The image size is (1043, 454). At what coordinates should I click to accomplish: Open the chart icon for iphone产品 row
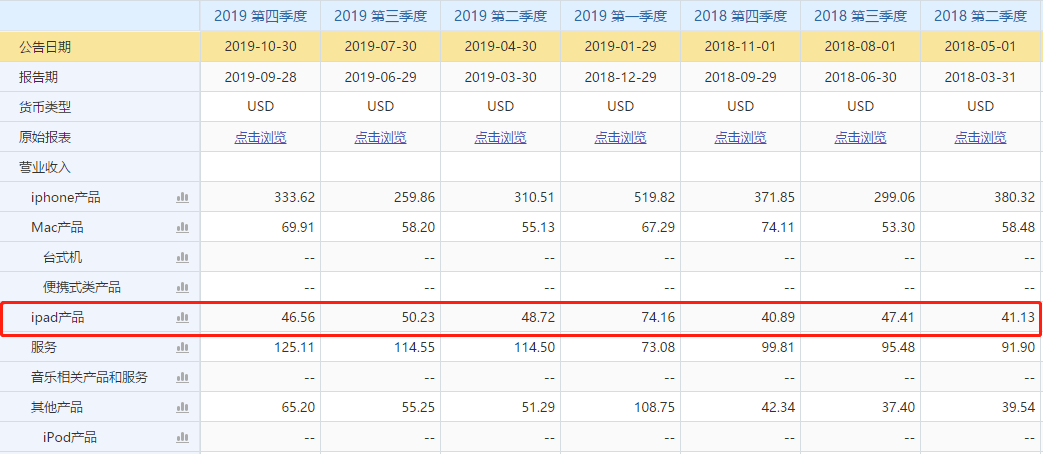point(182,197)
